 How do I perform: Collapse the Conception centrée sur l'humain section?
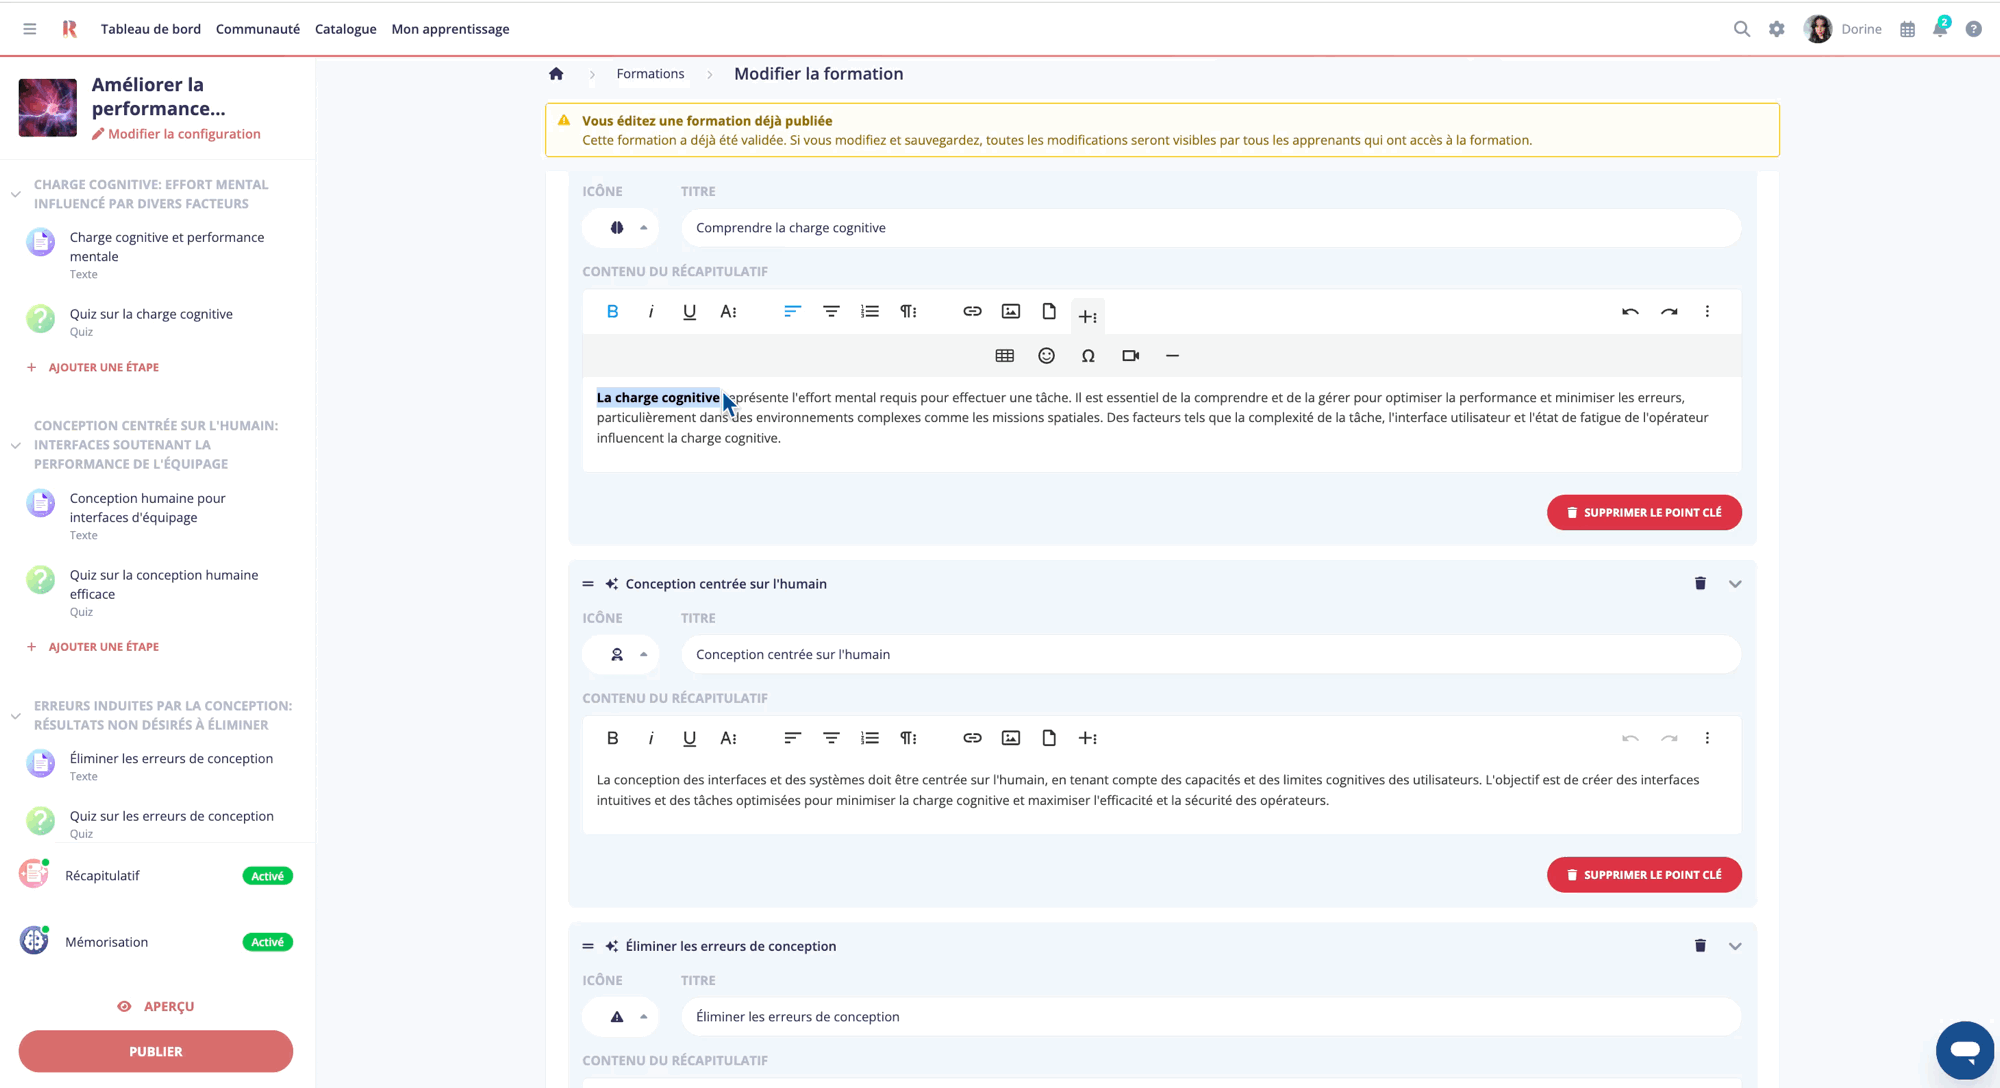click(1736, 583)
